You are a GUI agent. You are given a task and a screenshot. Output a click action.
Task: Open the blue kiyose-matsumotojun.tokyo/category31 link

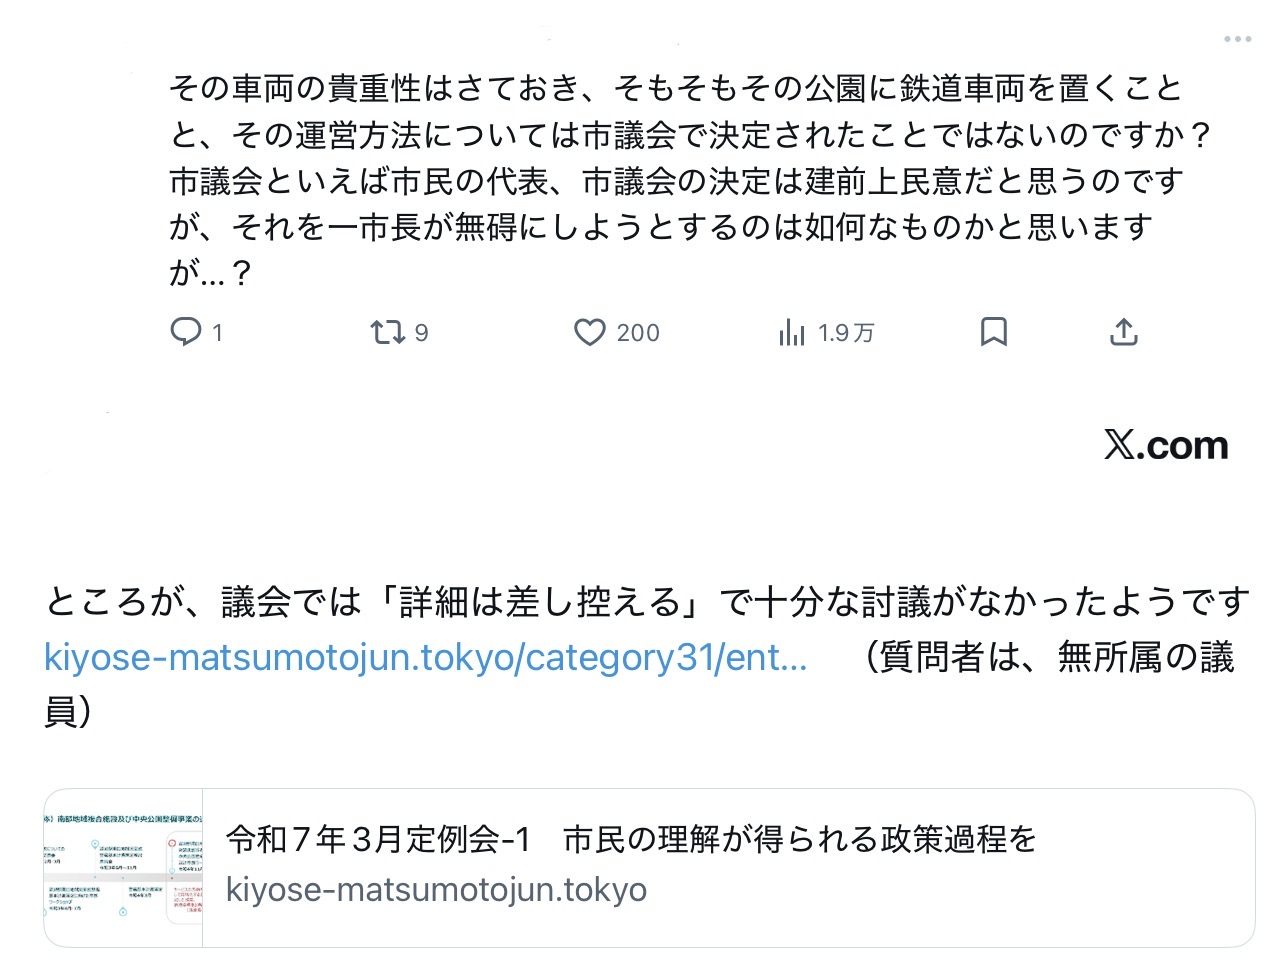(x=425, y=658)
